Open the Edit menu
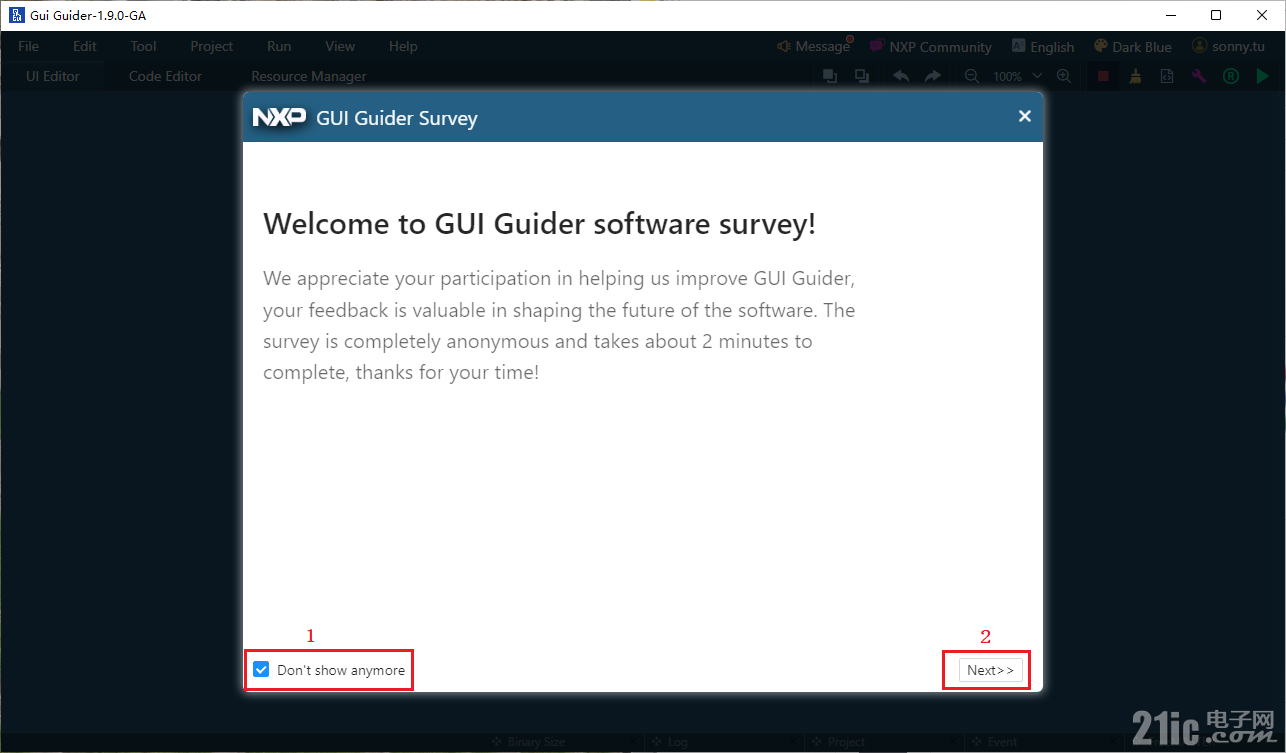 (85, 46)
